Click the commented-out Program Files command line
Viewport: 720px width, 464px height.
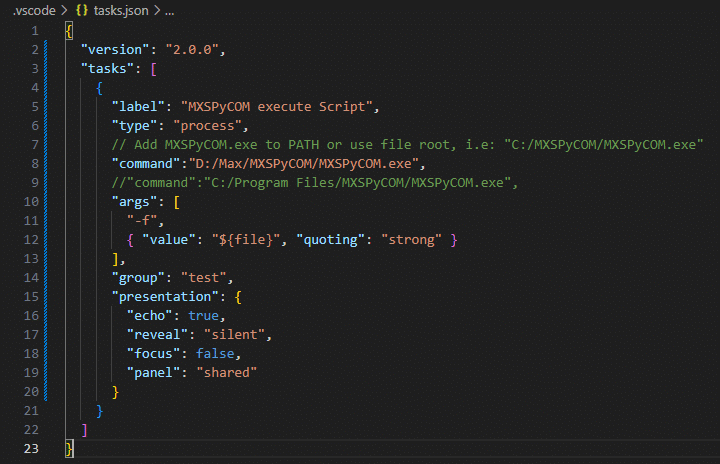coord(315,183)
